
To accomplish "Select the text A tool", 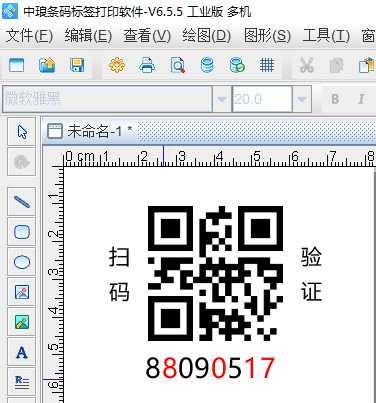I will coord(22,352).
